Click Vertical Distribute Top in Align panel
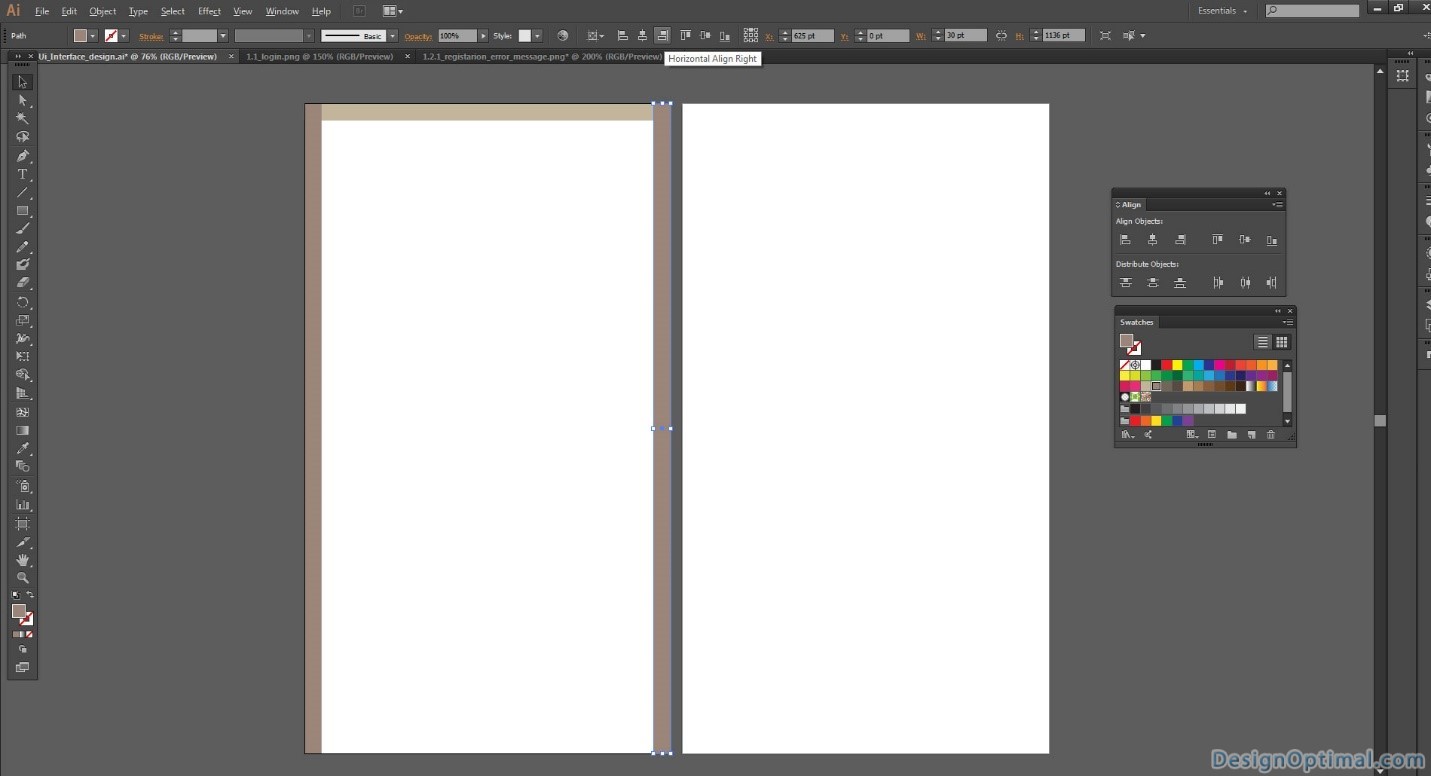The height and width of the screenshot is (776, 1431). [1125, 283]
